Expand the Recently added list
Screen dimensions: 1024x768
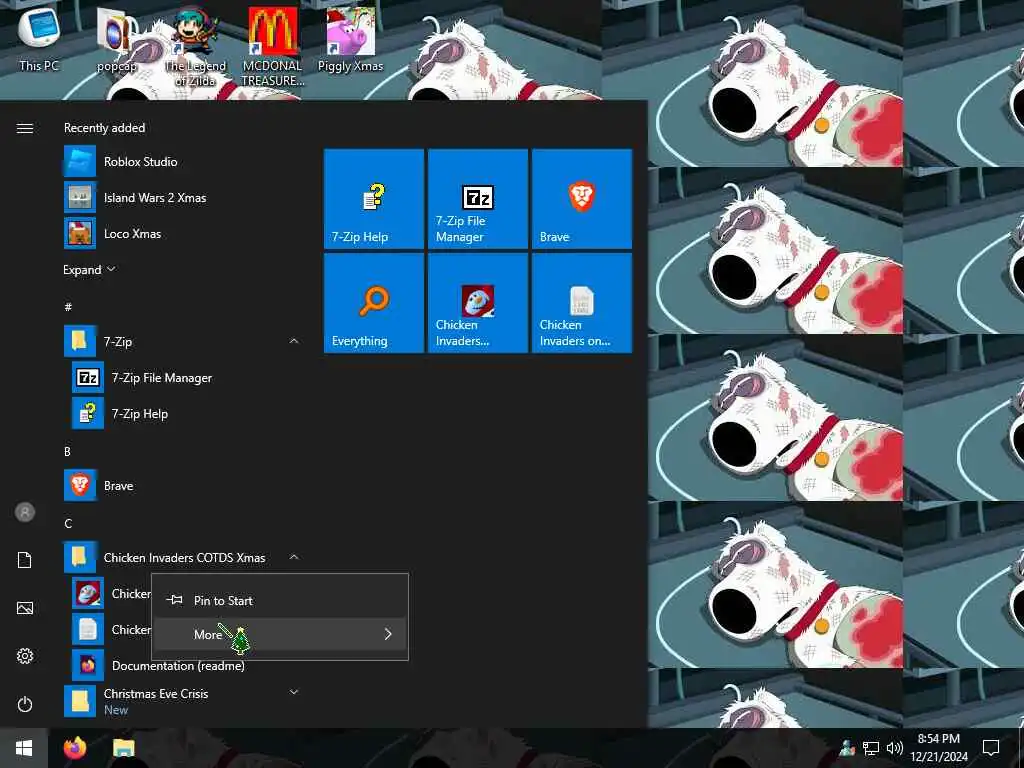click(89, 269)
